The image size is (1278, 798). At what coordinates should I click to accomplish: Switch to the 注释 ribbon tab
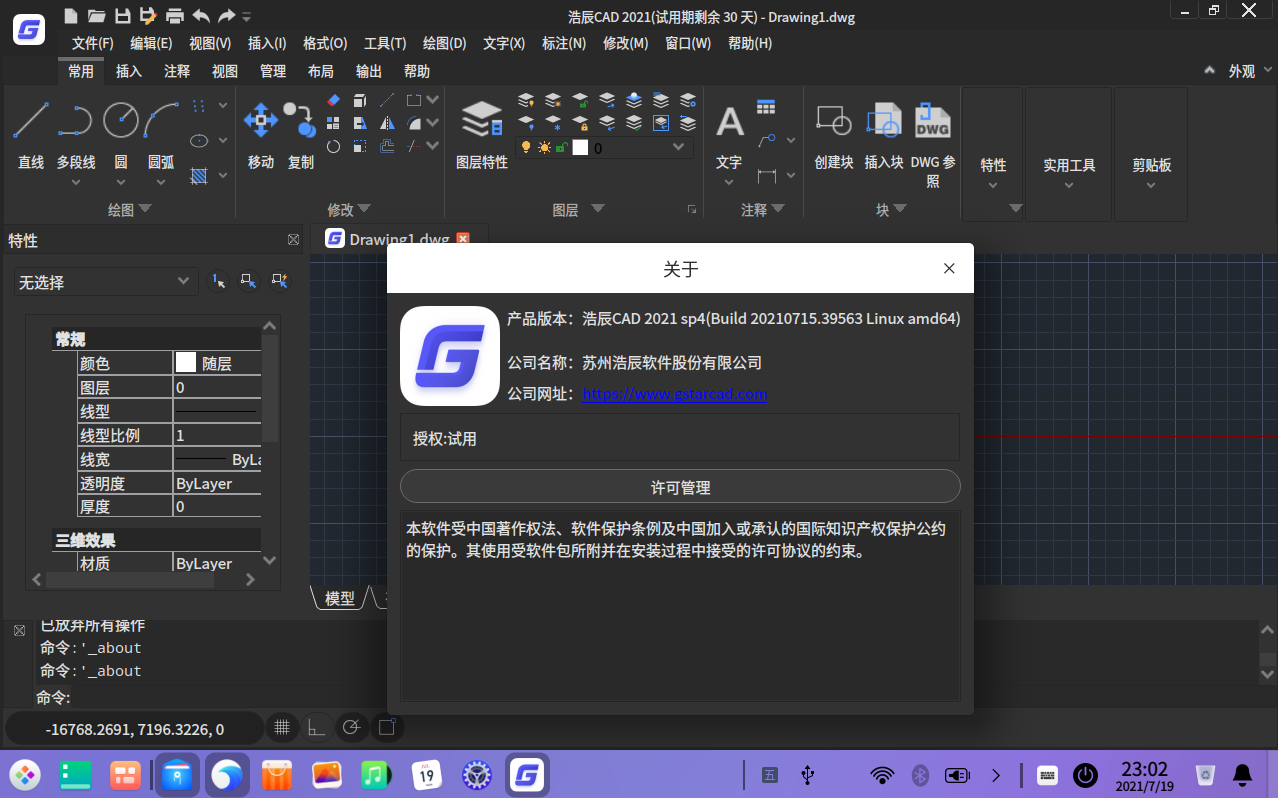click(177, 71)
